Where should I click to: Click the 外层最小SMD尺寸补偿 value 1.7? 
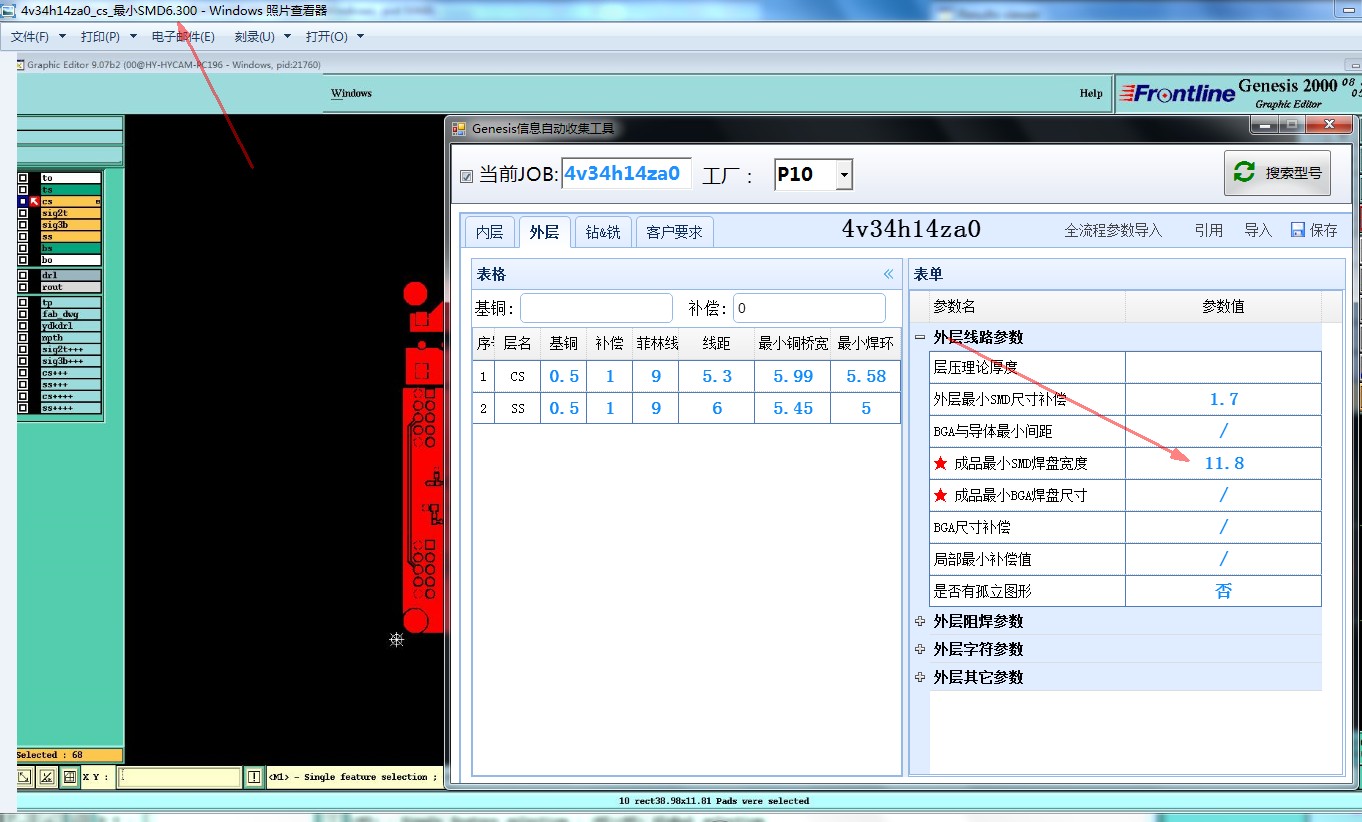click(x=1223, y=399)
